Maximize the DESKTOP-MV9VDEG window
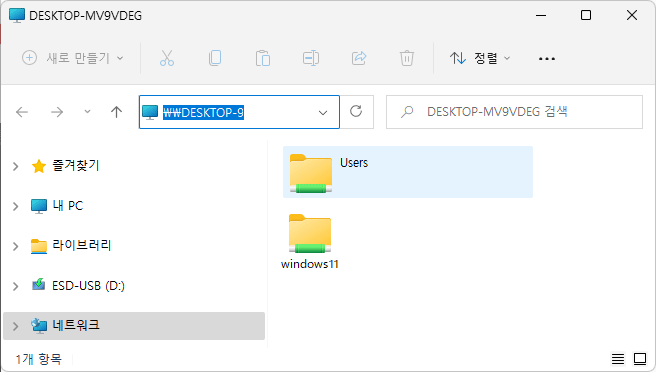 coord(586,15)
